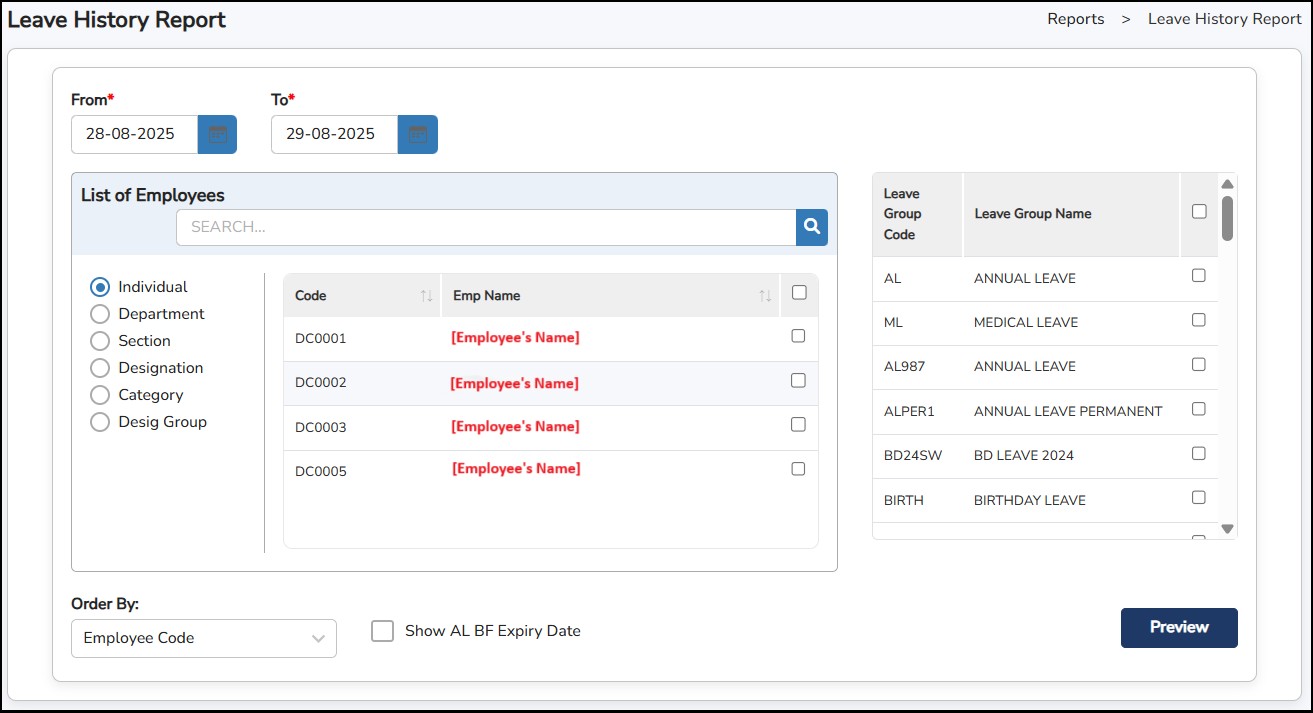The height and width of the screenshot is (713, 1313).
Task: Click the From date input field
Action: pyautogui.click(x=134, y=134)
